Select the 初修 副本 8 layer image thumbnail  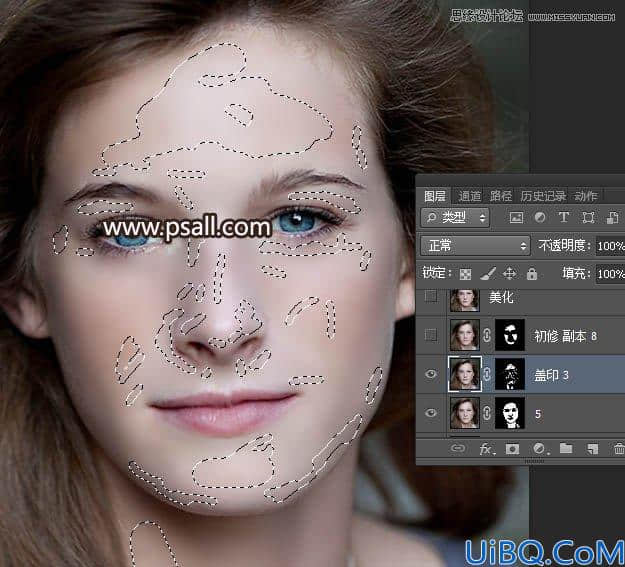click(x=464, y=335)
